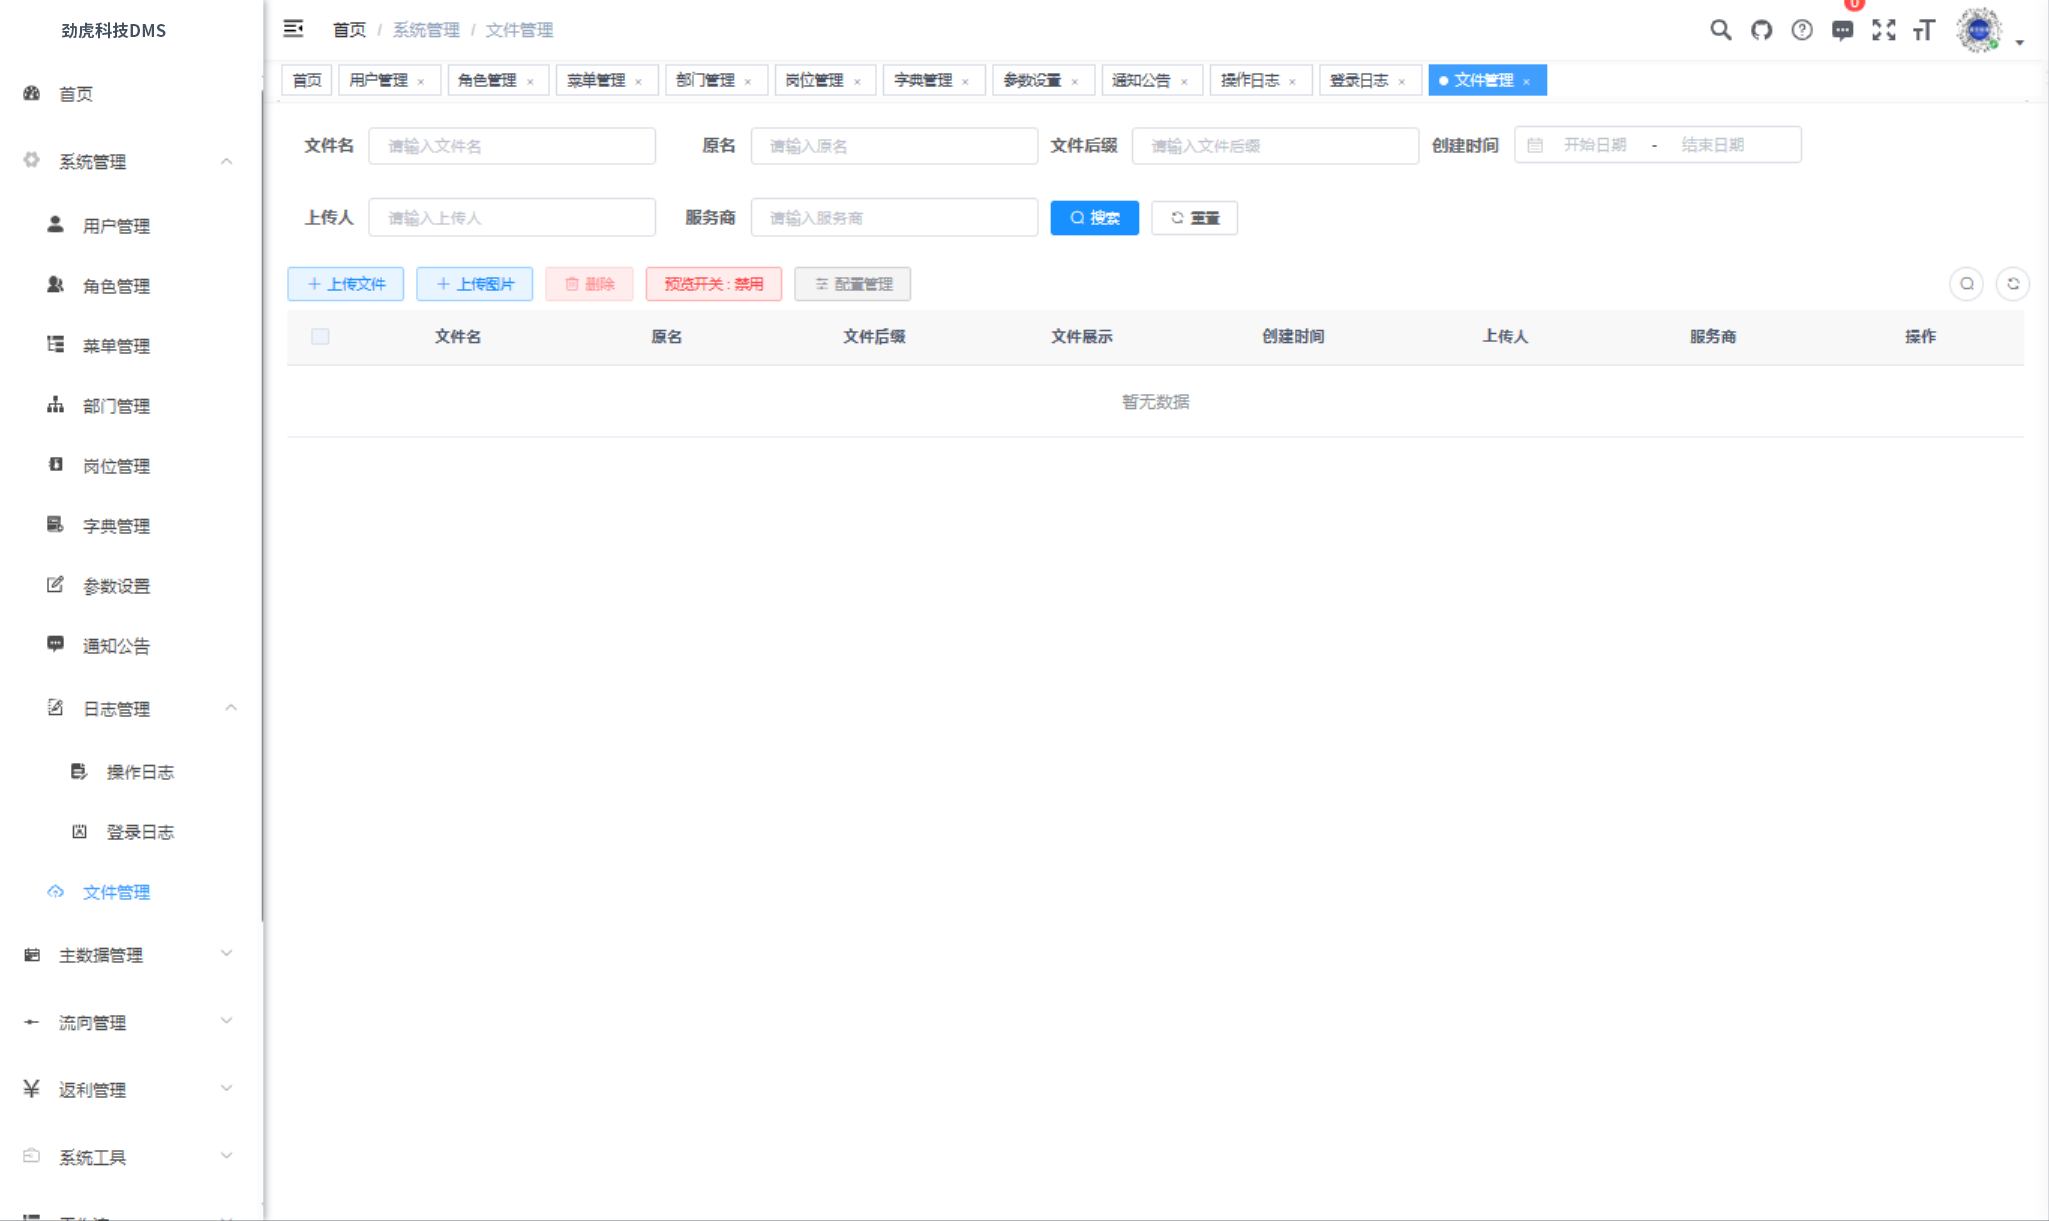Switch to the 用户管理 tab
Image resolution: width=2049 pixels, height=1221 pixels.
(x=381, y=80)
